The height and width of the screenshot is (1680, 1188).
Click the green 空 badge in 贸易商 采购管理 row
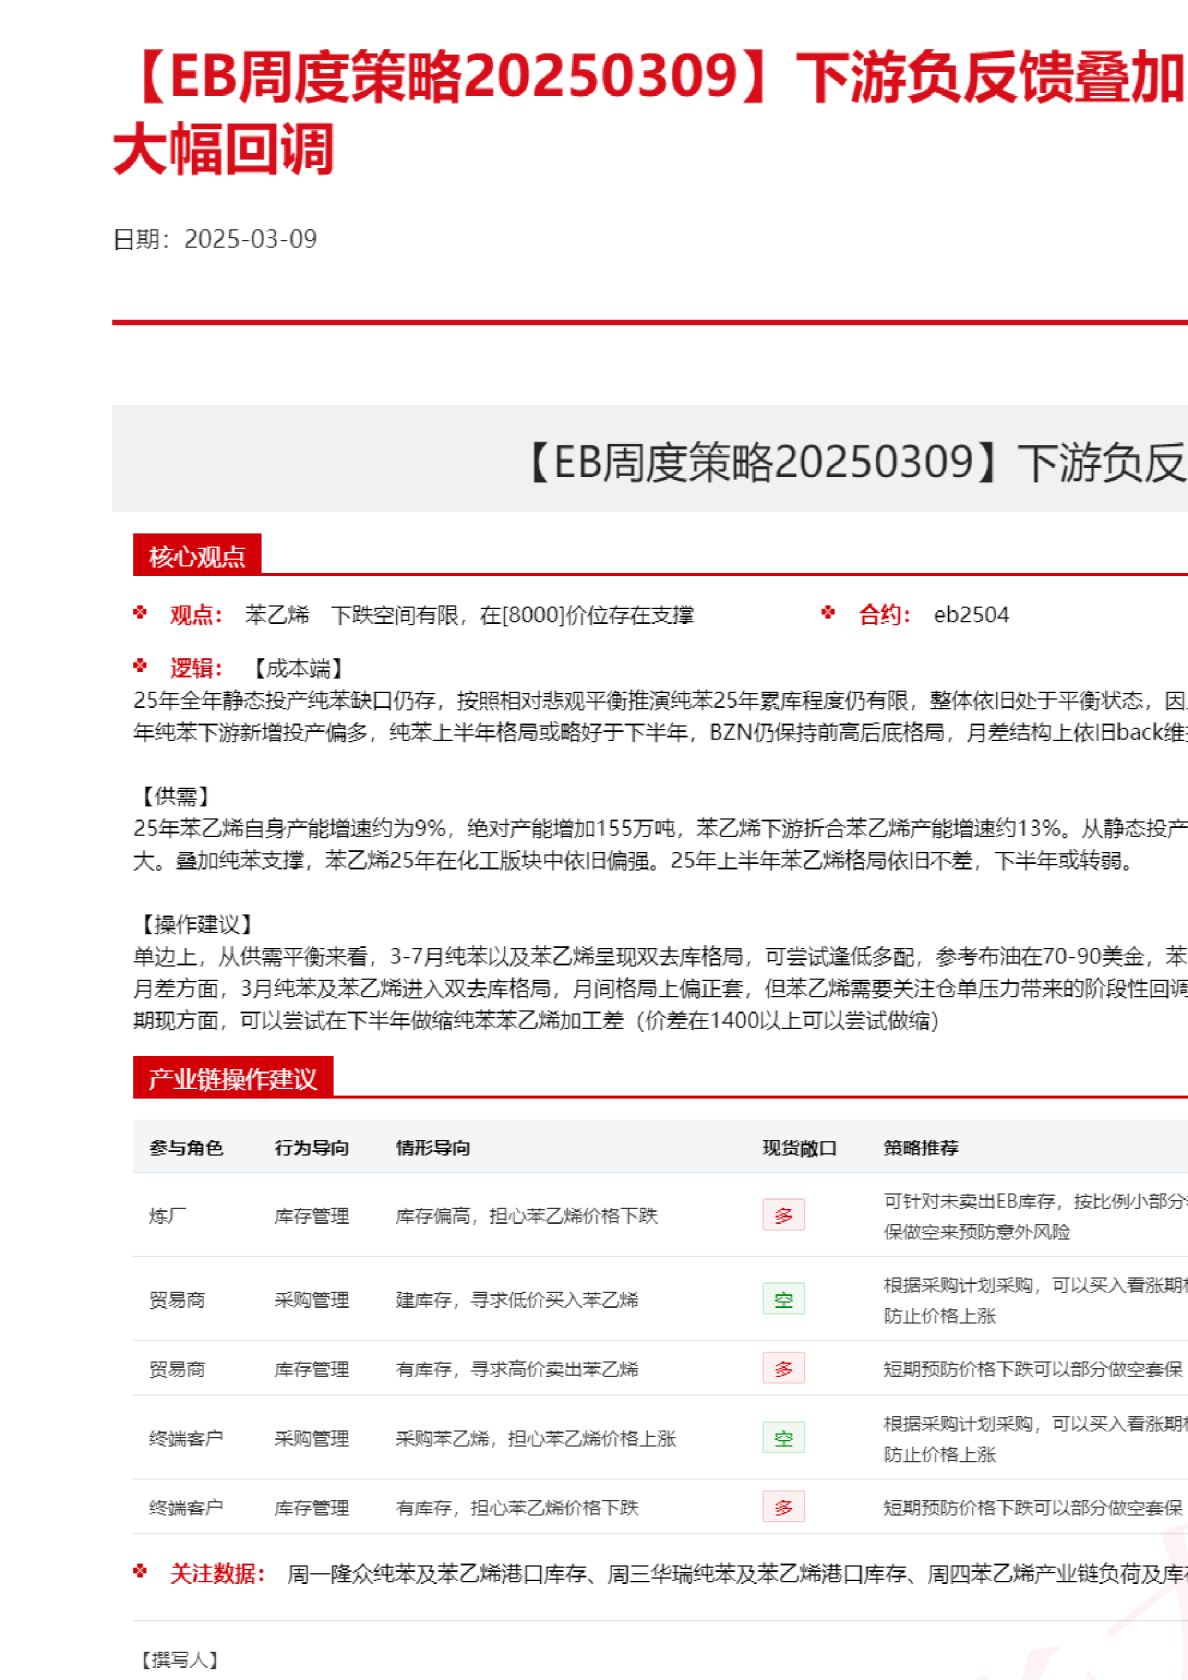(x=783, y=1299)
